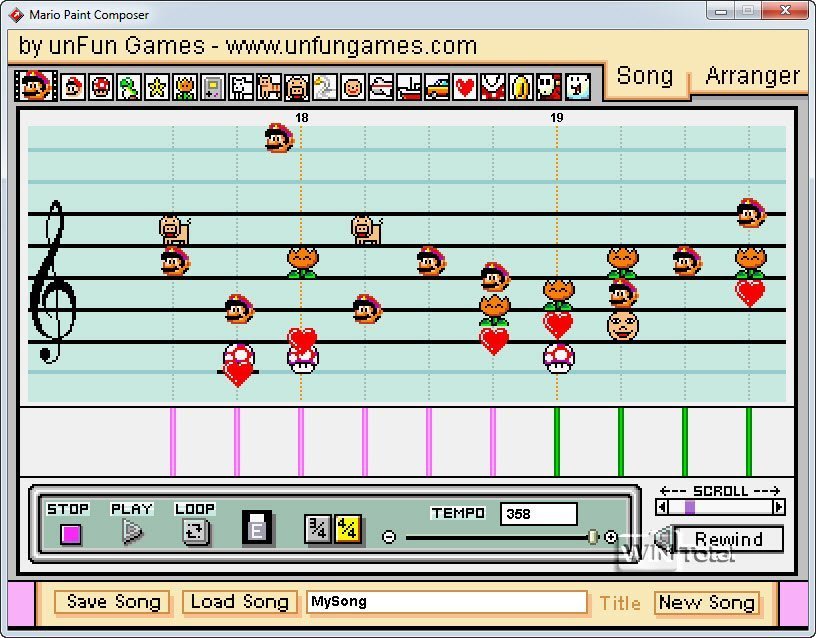816x638 pixels.
Task: Select the Heart instrument icon
Action: coord(465,87)
